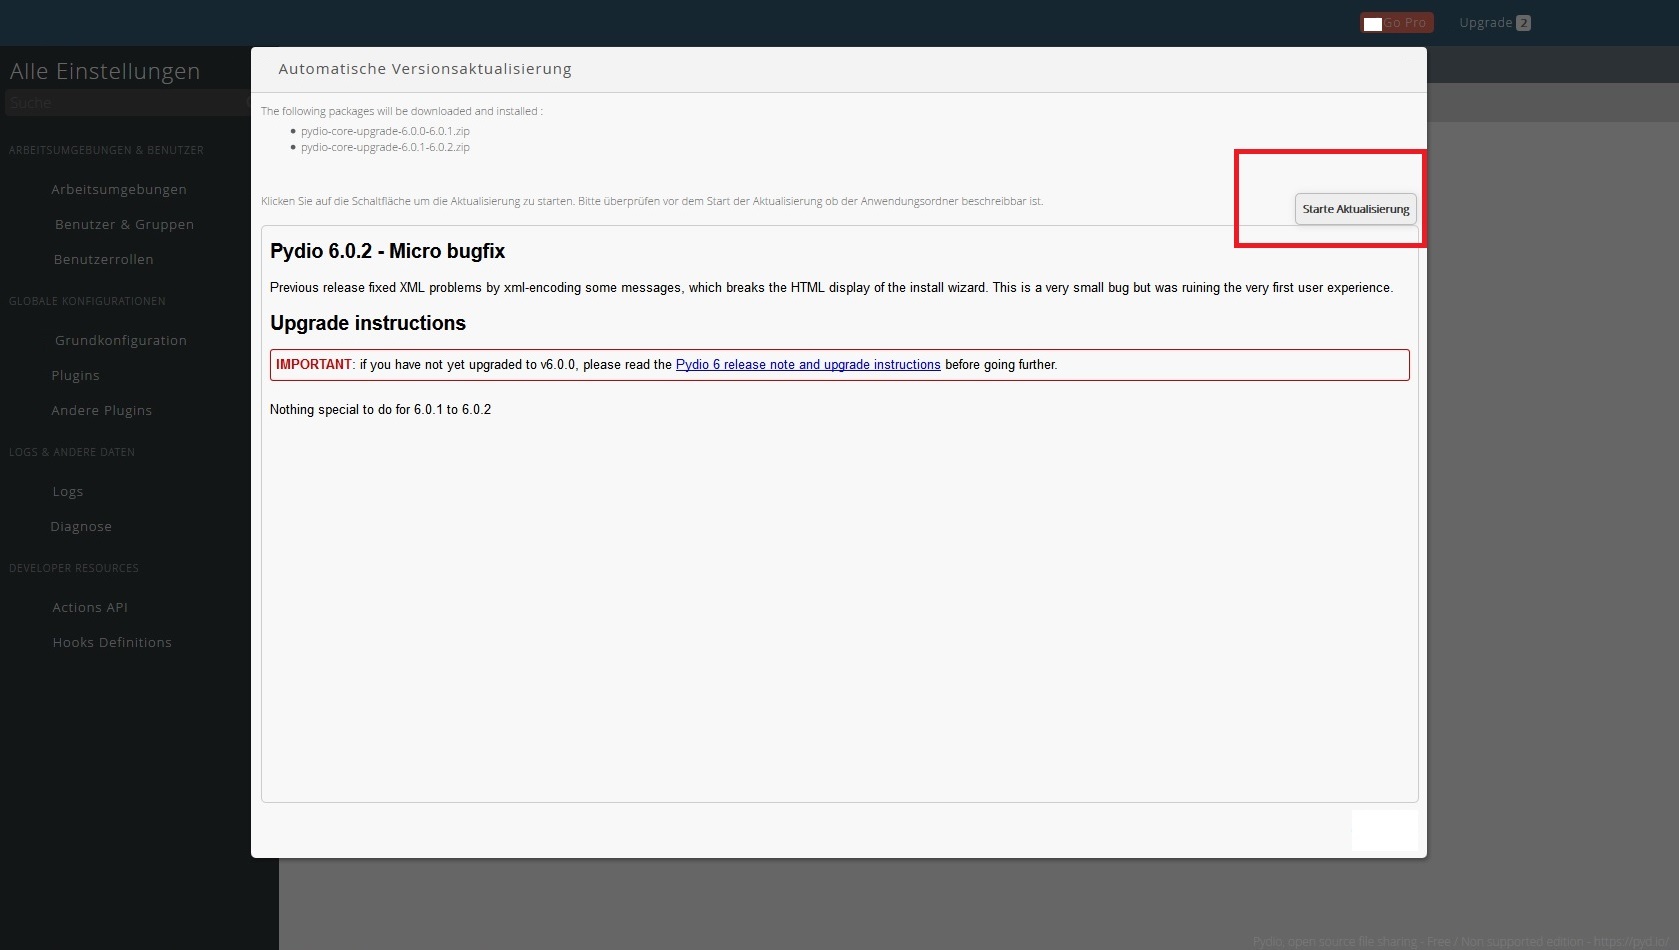Screen dimensions: 1679x950
Task: Click the Alle Einstellungen heading
Action: 105,72
